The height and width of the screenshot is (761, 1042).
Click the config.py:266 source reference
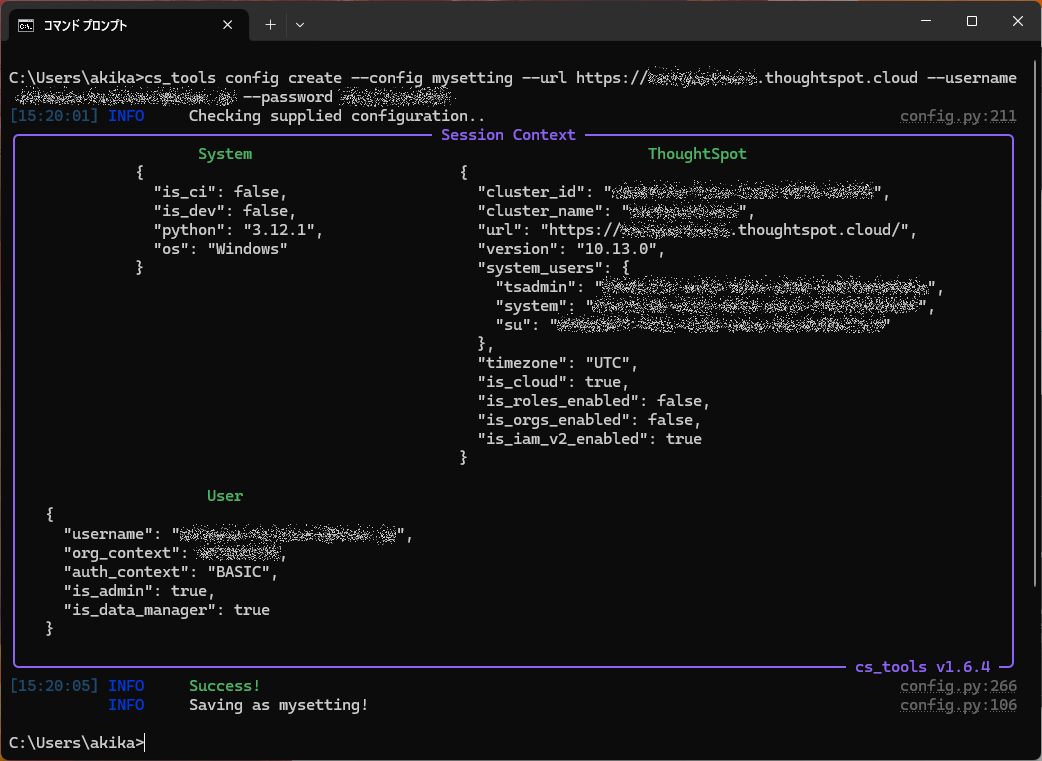pyautogui.click(x=958, y=686)
